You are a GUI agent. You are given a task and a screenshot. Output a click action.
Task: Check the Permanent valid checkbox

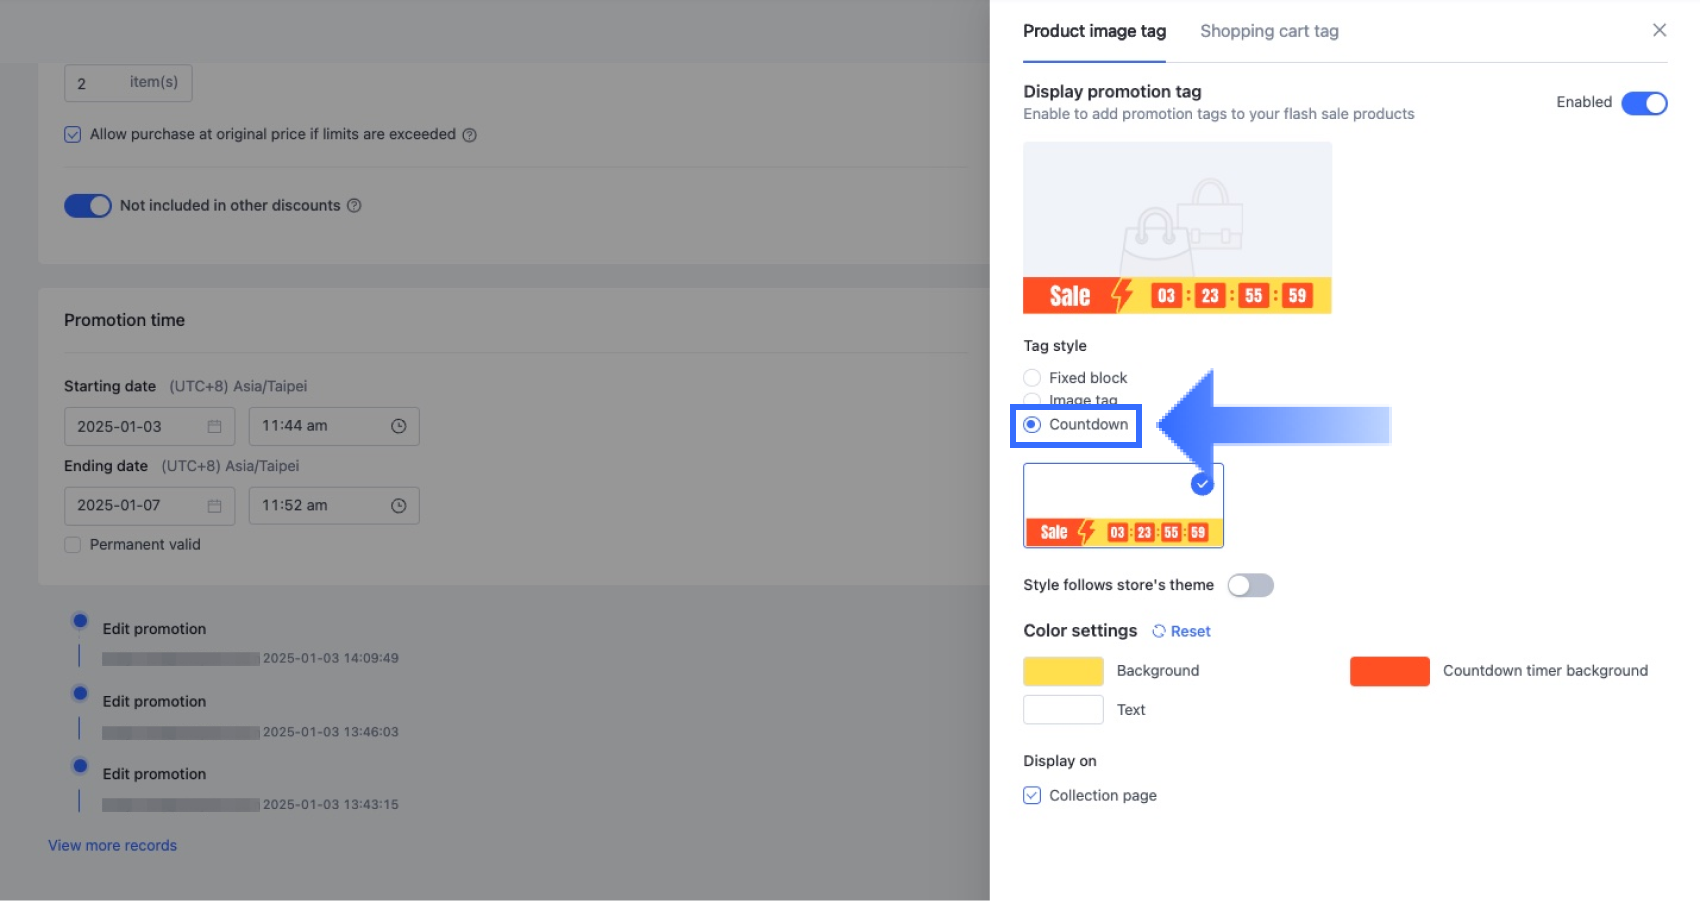point(73,545)
